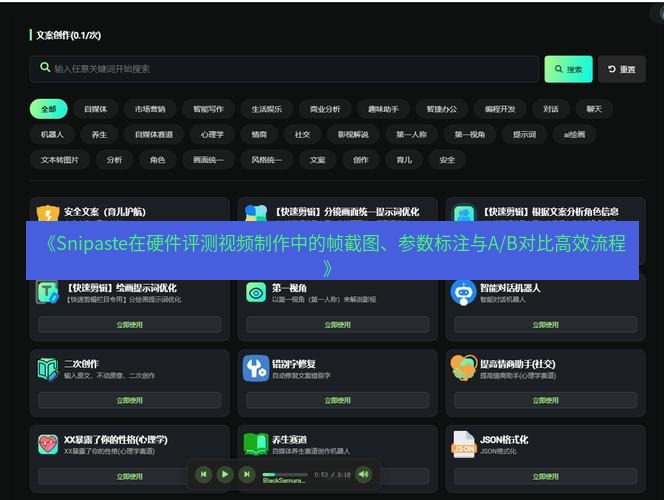Filter by the 聊天 tag
Screen dimensions: 664x500
[594, 109]
